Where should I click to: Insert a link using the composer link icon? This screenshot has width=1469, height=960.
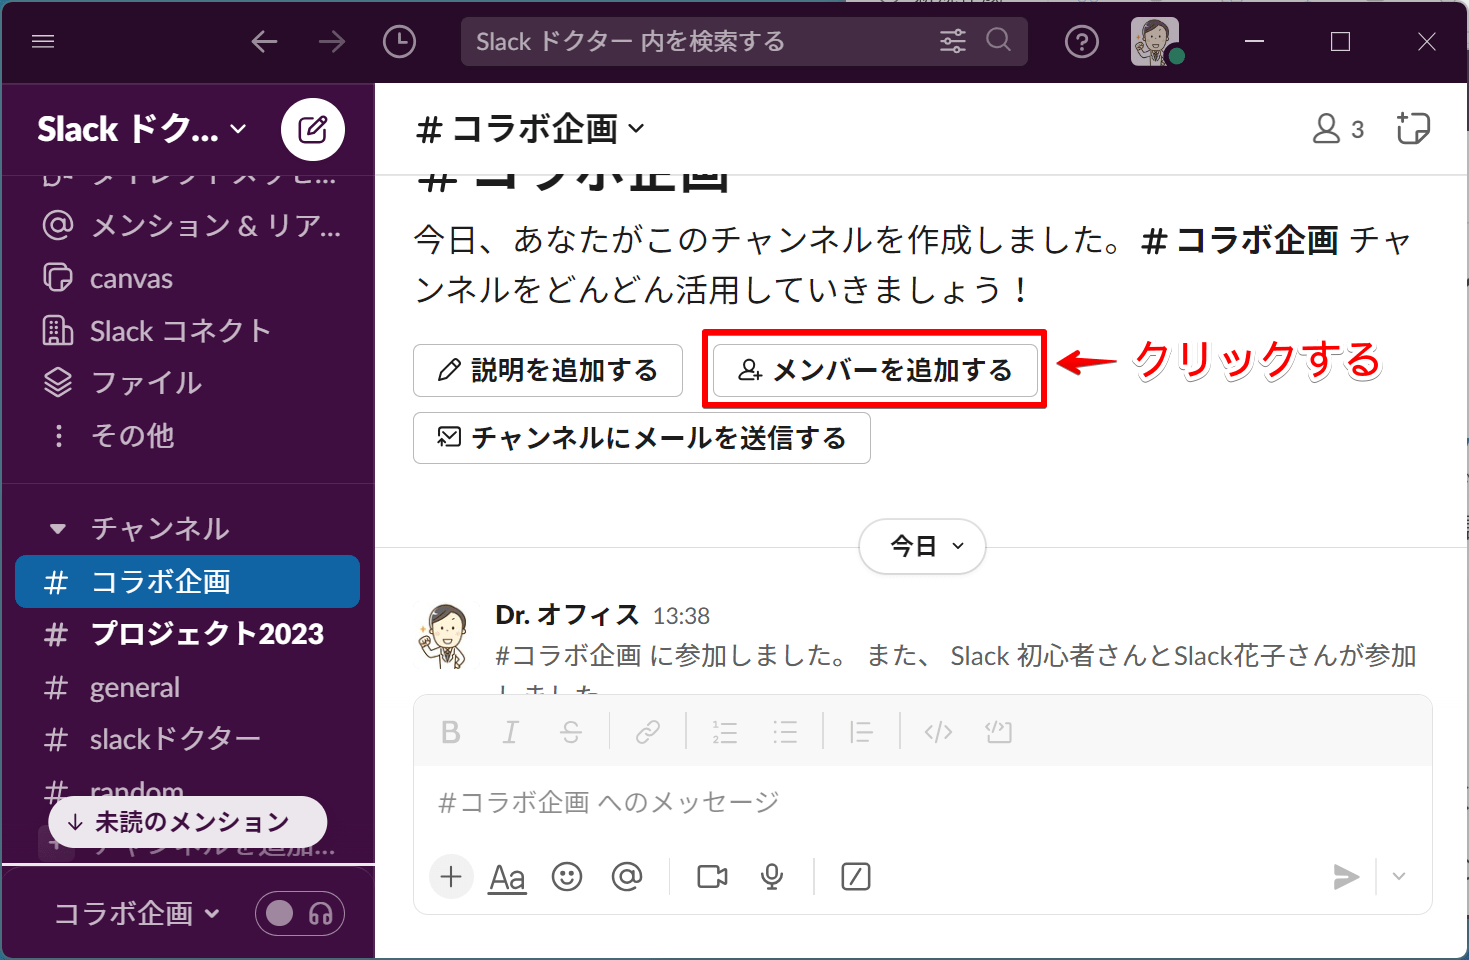[647, 731]
